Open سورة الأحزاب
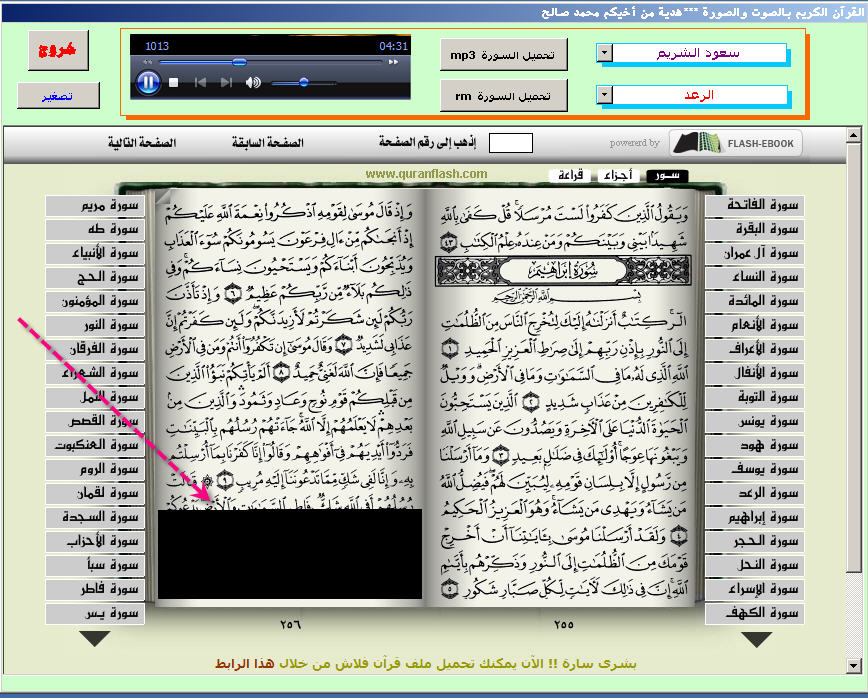The image size is (868, 698). click(95, 541)
